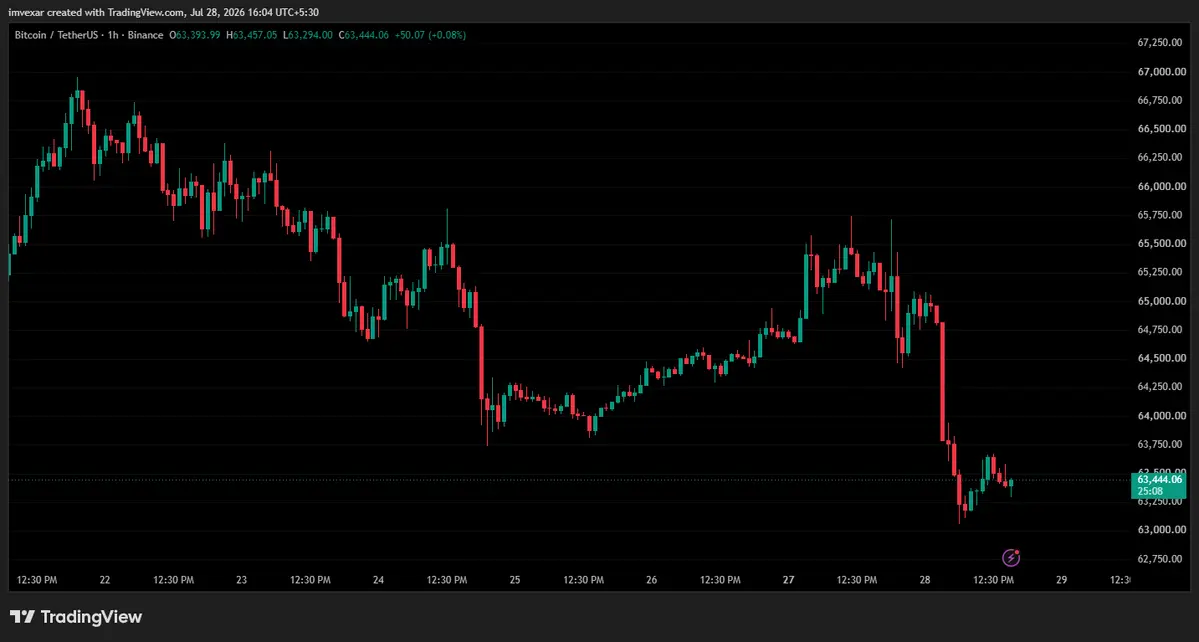
Task: Click the close value C63,444.06
Action: (364, 35)
